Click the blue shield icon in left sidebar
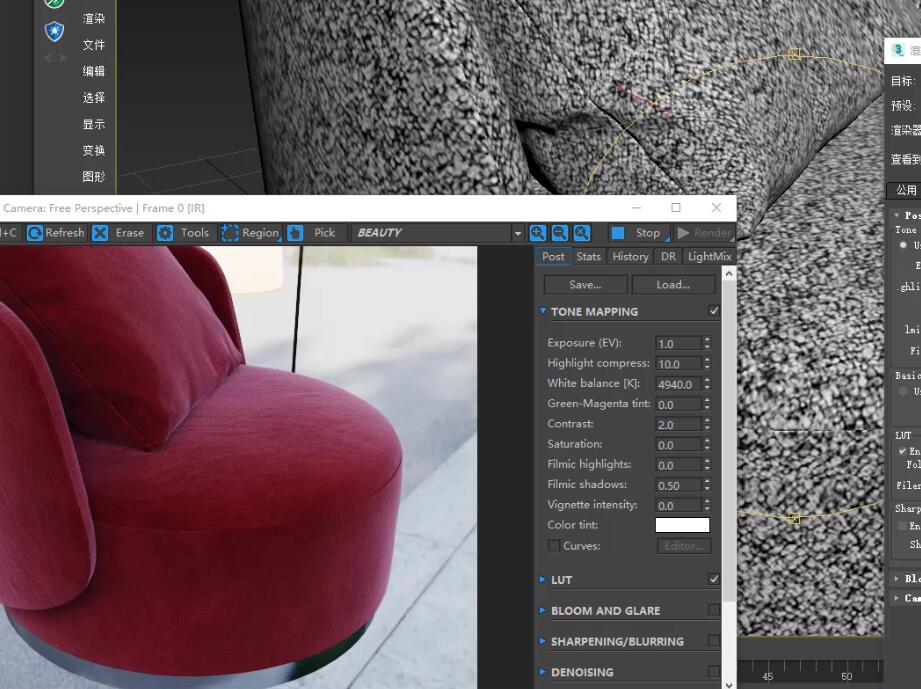This screenshot has height=689, width=921. click(x=55, y=31)
